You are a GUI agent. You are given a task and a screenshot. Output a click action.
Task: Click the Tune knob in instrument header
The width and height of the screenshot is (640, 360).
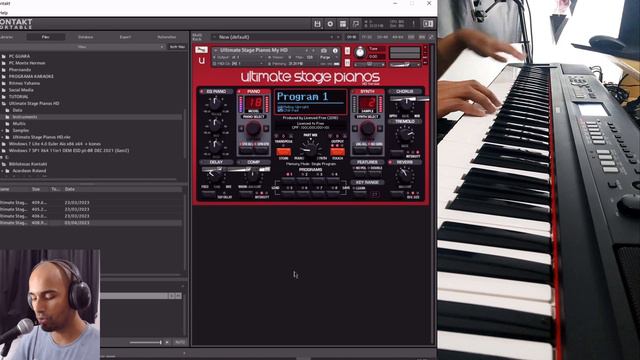tap(360, 53)
